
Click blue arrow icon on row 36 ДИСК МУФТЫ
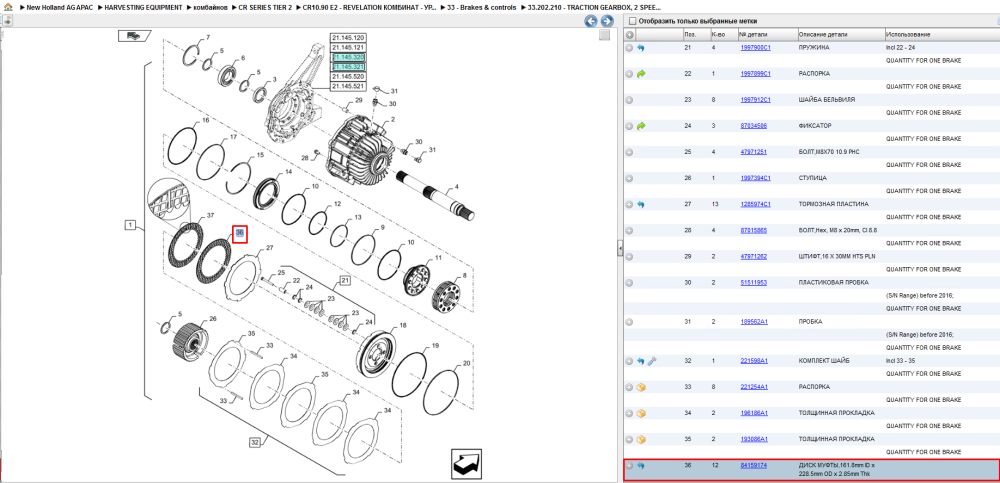641,466
